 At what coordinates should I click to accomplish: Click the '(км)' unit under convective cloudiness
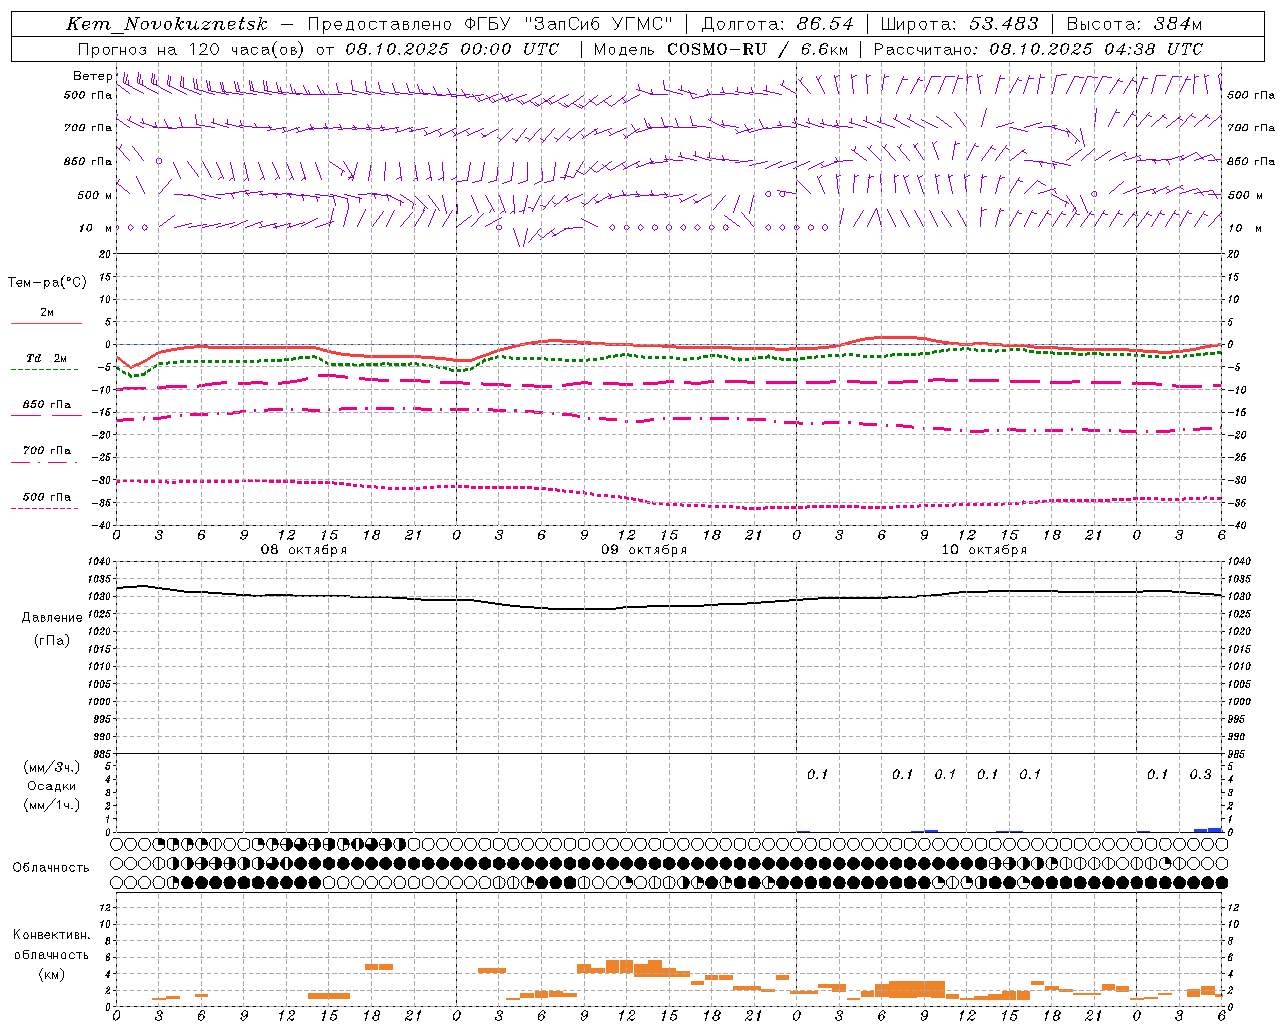pyautogui.click(x=51, y=974)
